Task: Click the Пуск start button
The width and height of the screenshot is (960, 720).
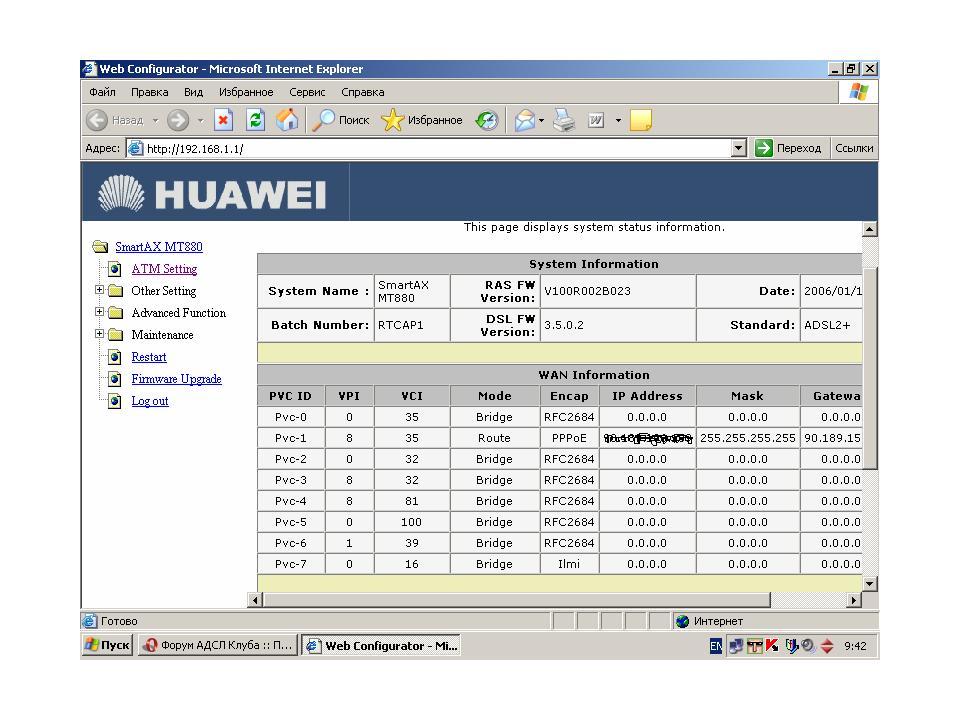Action: coord(108,645)
